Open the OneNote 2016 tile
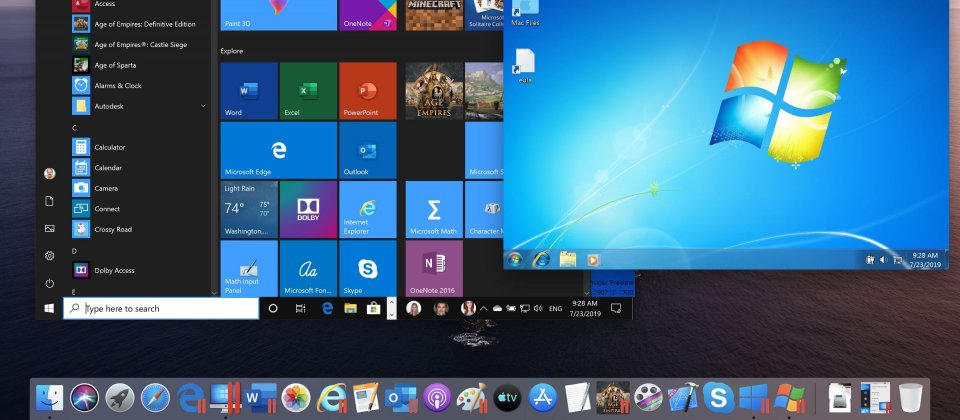This screenshot has width=960, height=420. (433, 268)
